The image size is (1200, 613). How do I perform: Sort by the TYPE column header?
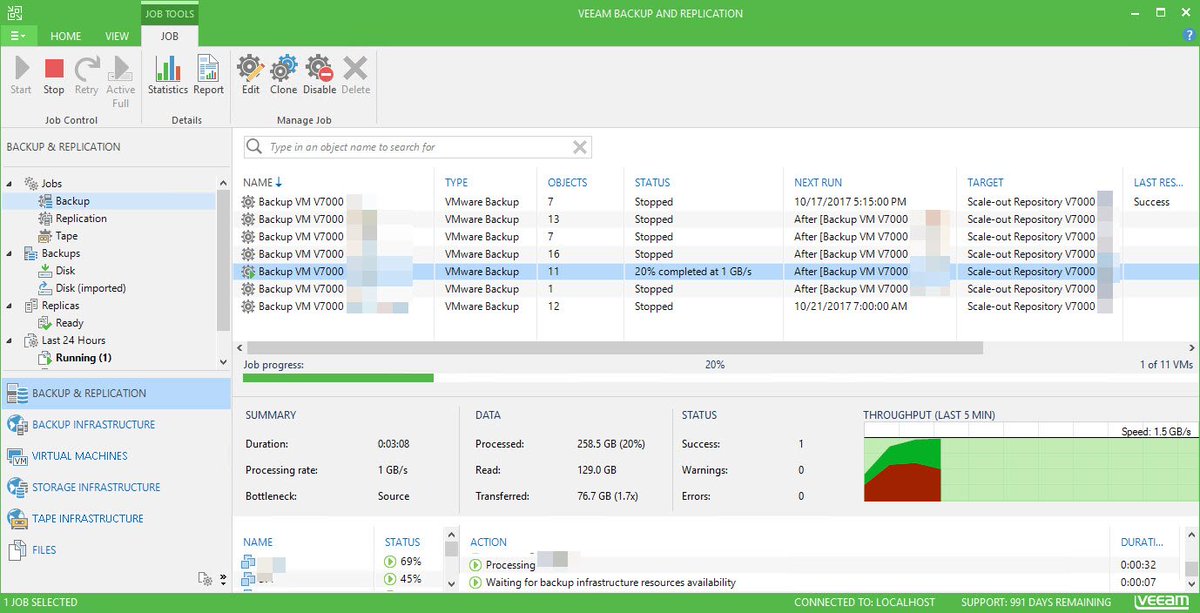pos(456,183)
